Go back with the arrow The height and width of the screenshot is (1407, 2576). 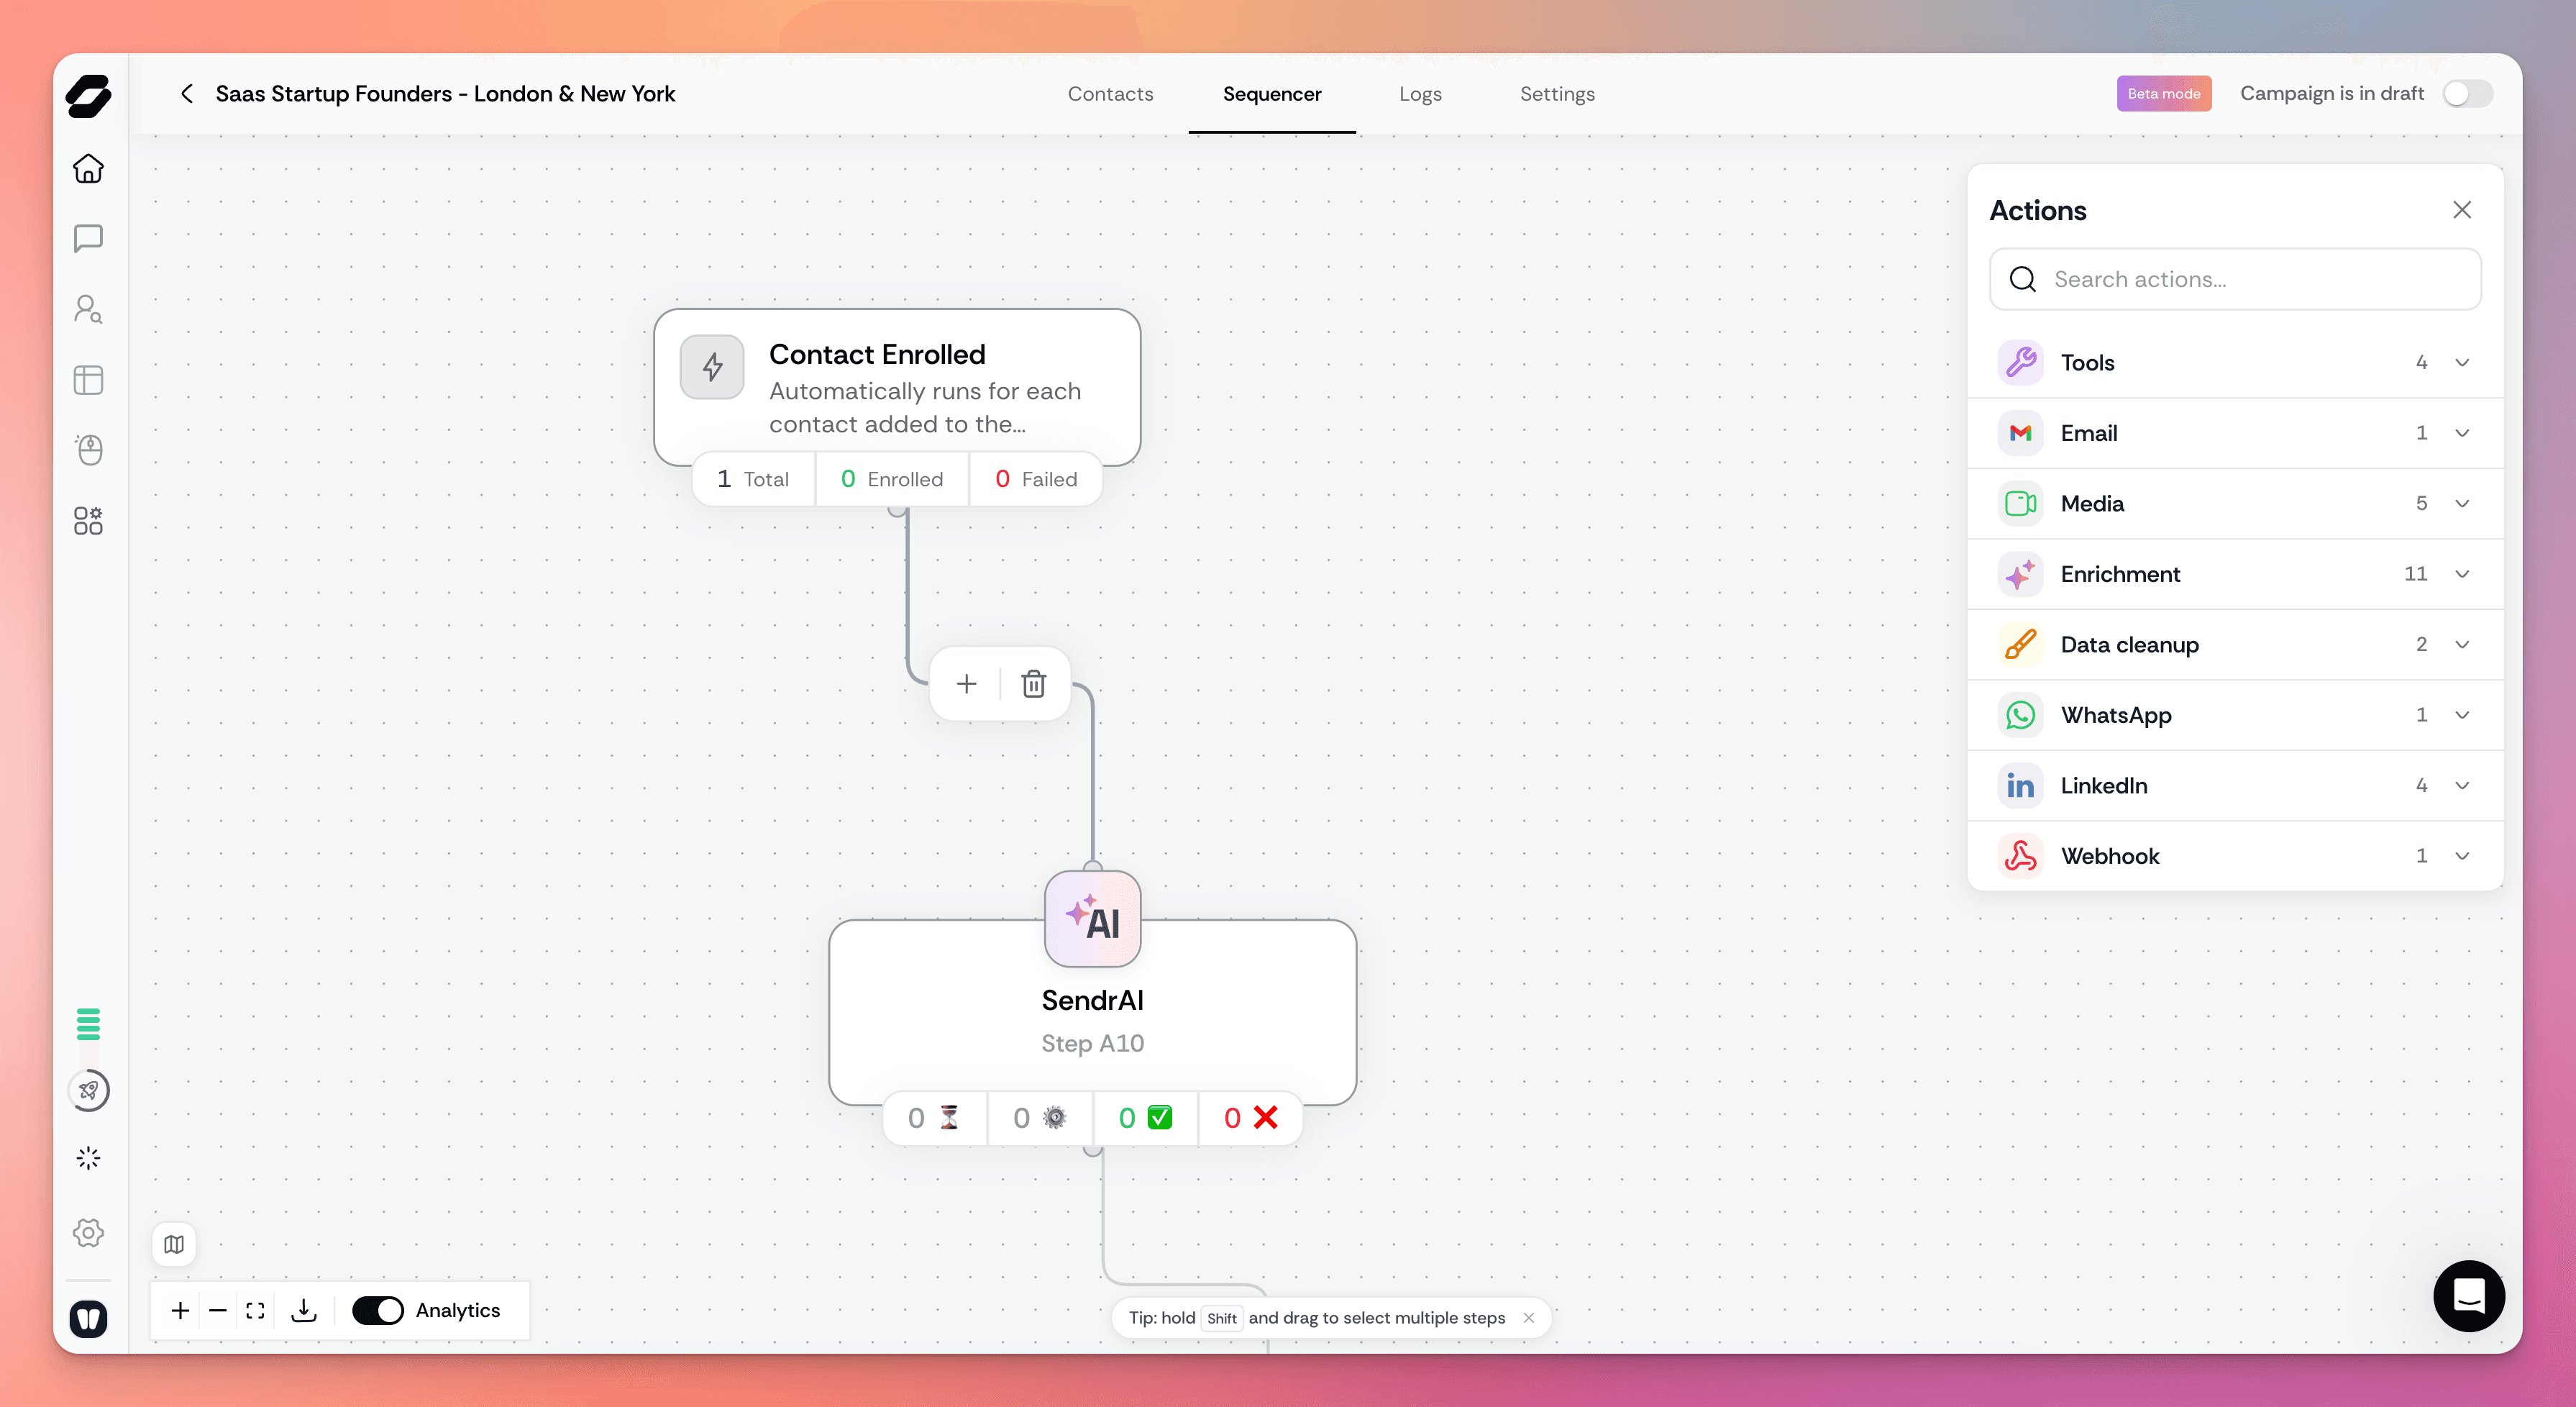pyautogui.click(x=187, y=93)
